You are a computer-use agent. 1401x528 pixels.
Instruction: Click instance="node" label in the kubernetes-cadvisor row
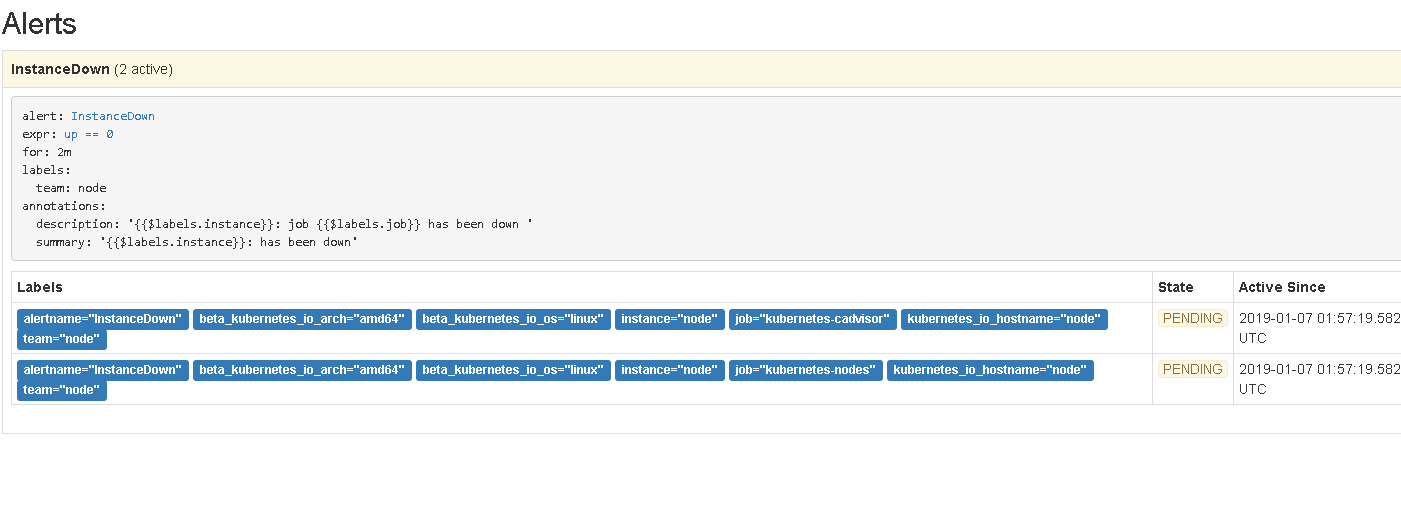[x=669, y=319]
